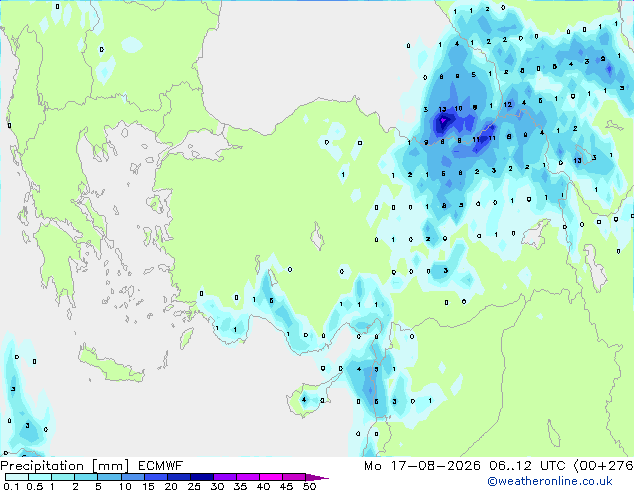
Task: Click the '10' precipitation value on the map
Action: point(458,108)
